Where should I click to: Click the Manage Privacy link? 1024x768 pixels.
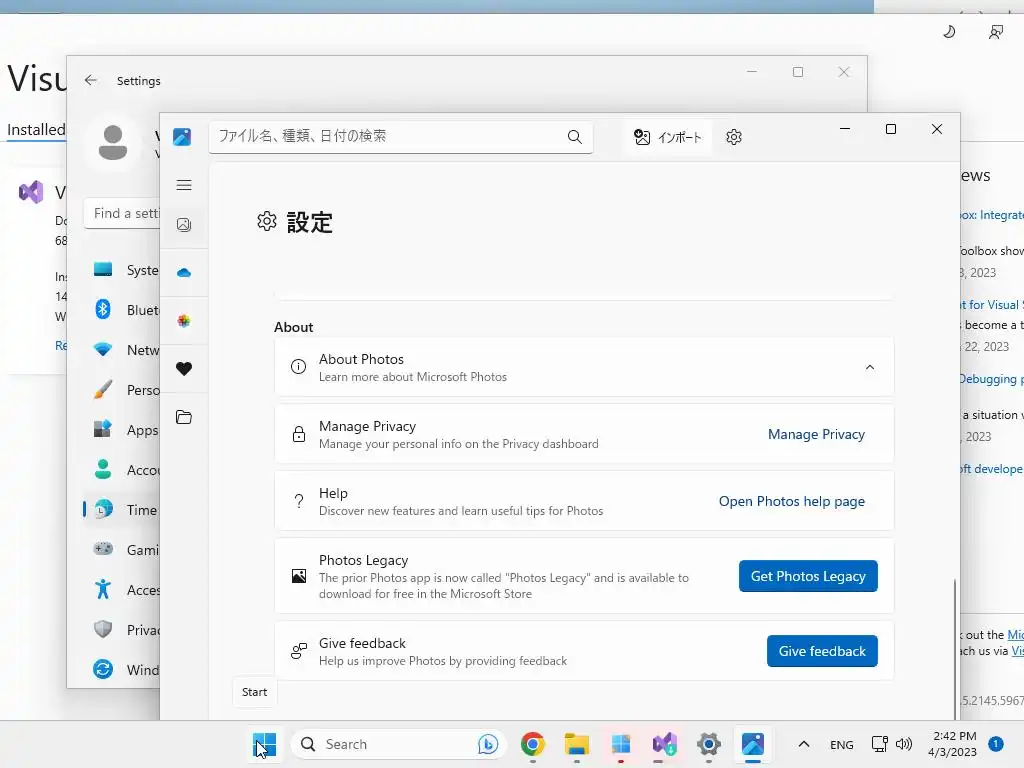click(x=816, y=434)
